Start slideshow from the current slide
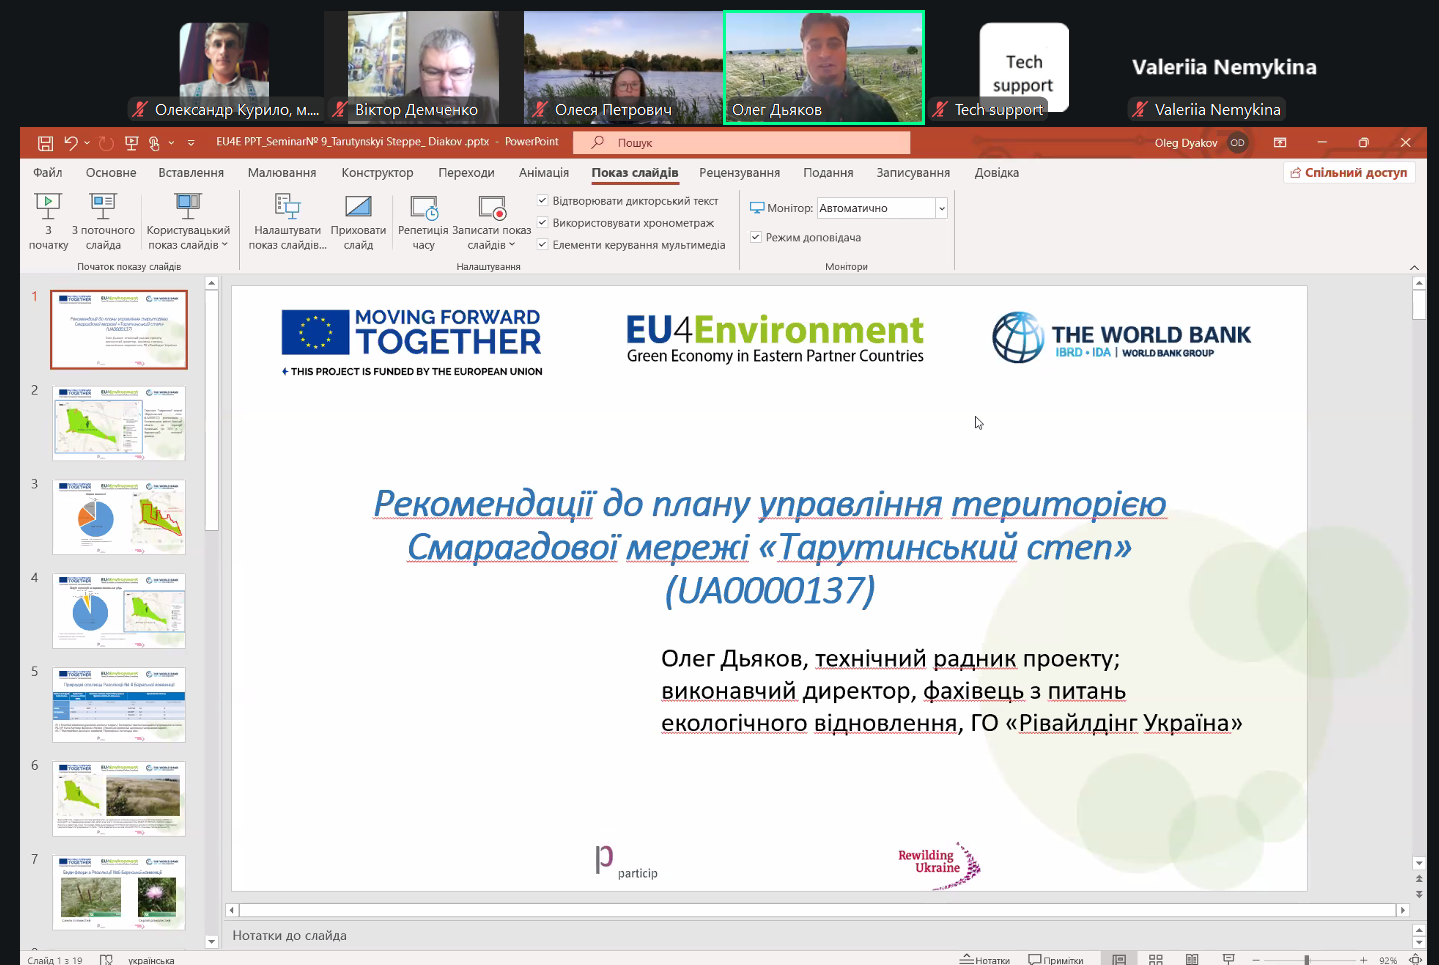 click(103, 220)
